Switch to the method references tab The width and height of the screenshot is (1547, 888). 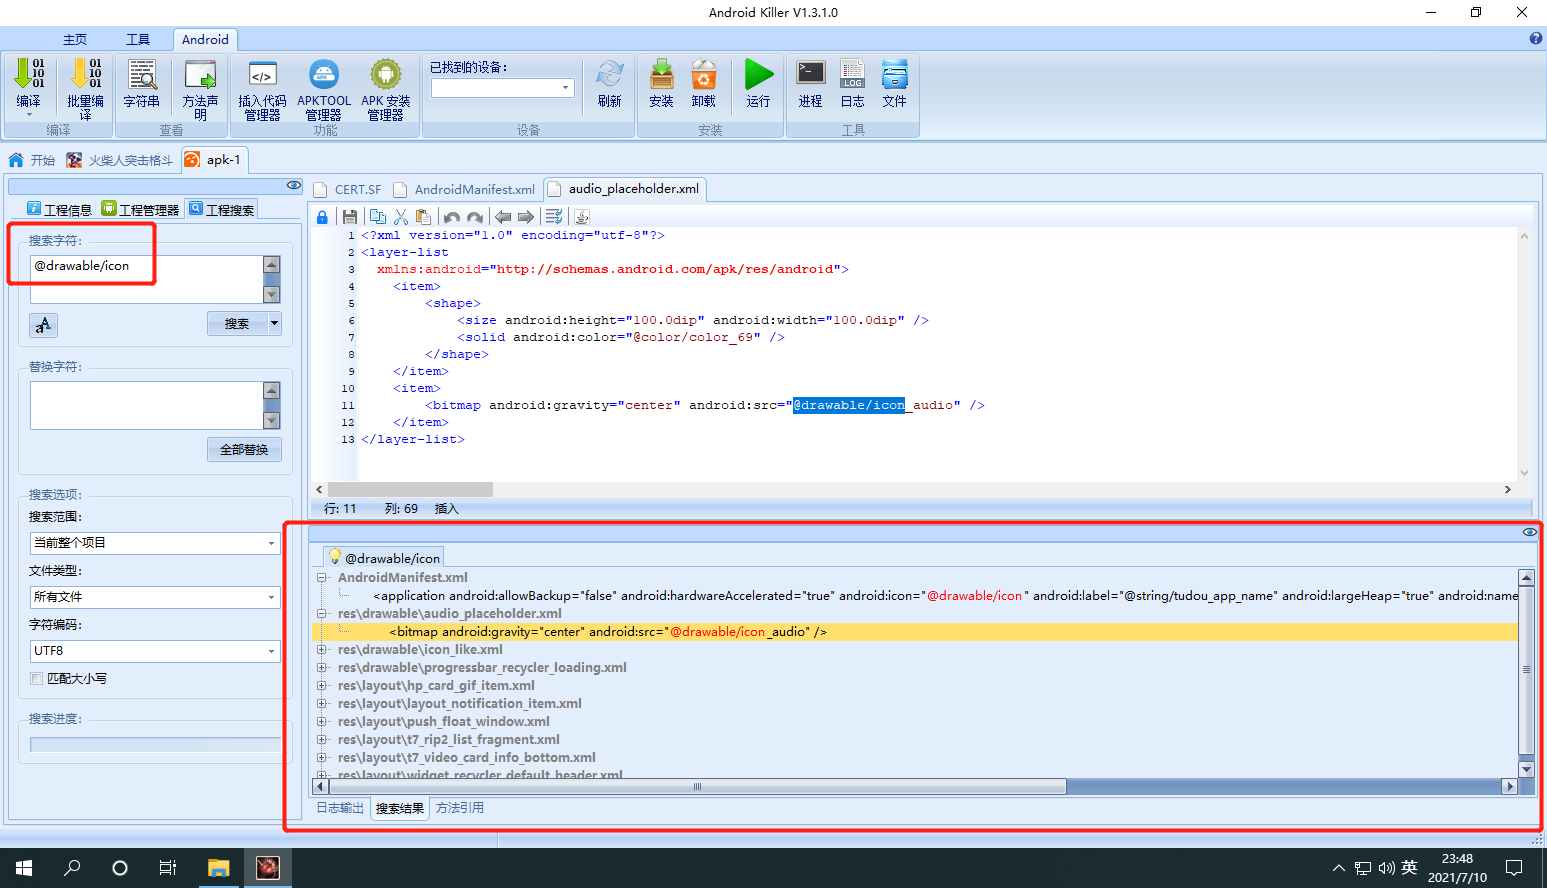point(460,808)
